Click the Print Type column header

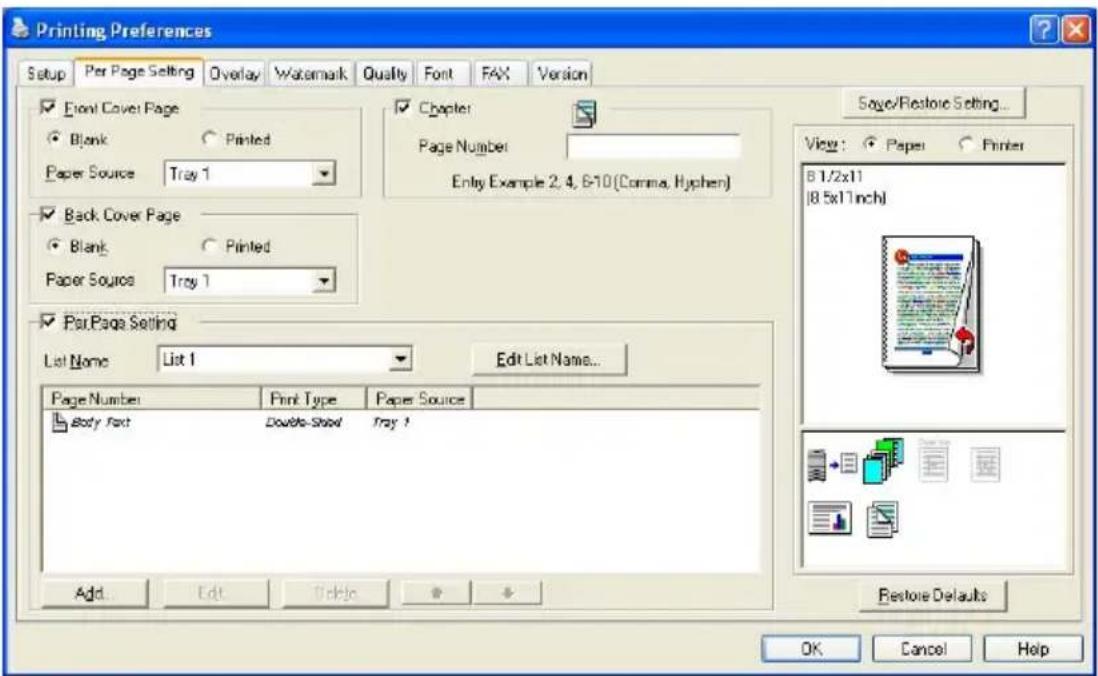pyautogui.click(x=314, y=399)
